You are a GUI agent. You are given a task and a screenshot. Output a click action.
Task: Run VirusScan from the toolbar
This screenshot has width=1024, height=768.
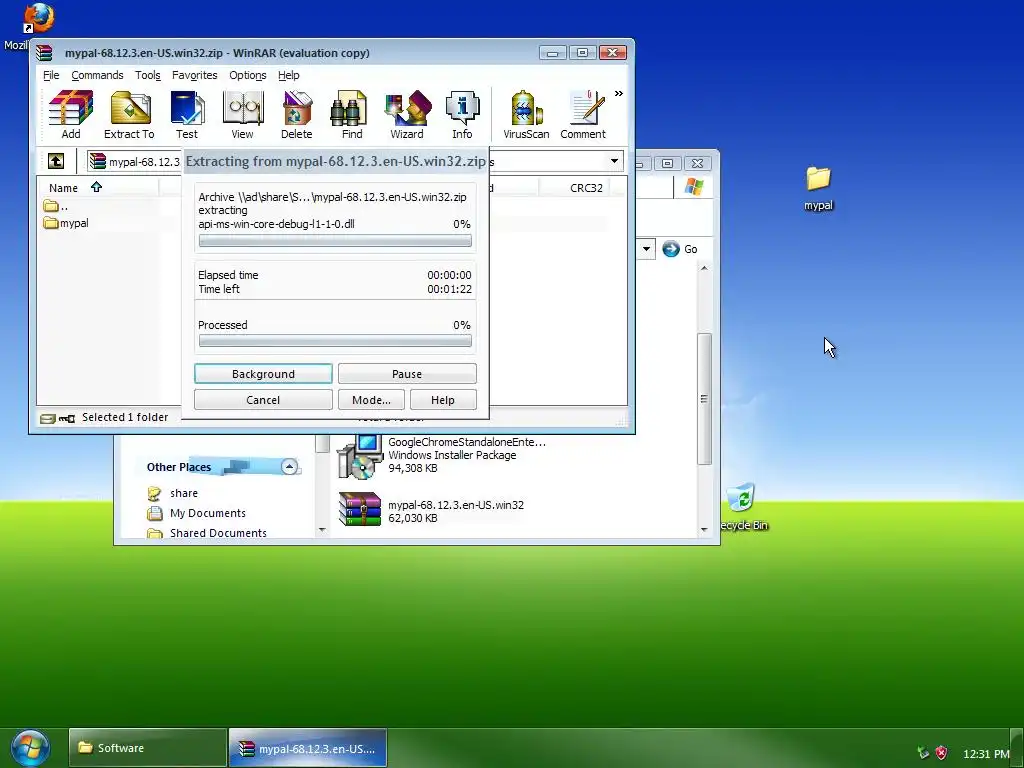pyautogui.click(x=526, y=115)
